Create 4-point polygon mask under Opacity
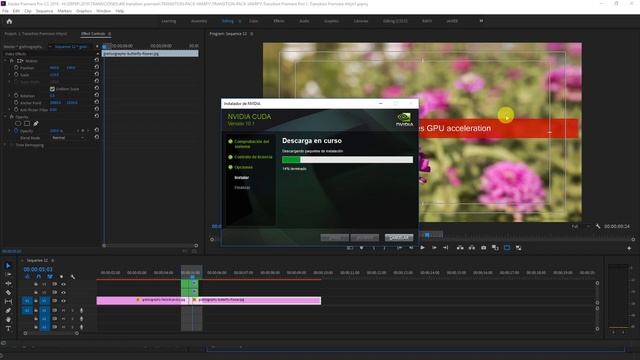The height and width of the screenshot is (360, 640). pos(27,123)
